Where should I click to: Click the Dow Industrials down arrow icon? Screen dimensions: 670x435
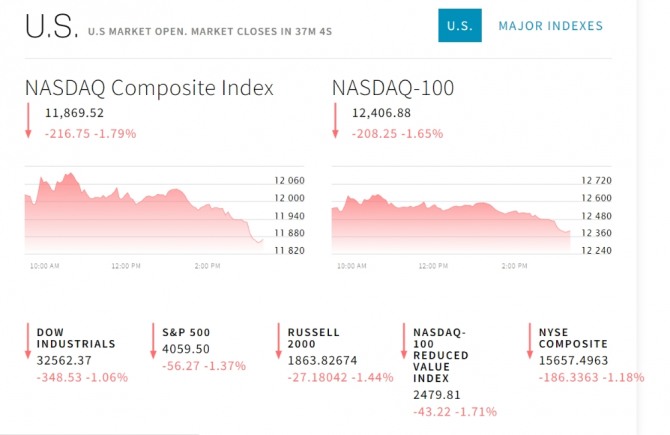coord(28,339)
